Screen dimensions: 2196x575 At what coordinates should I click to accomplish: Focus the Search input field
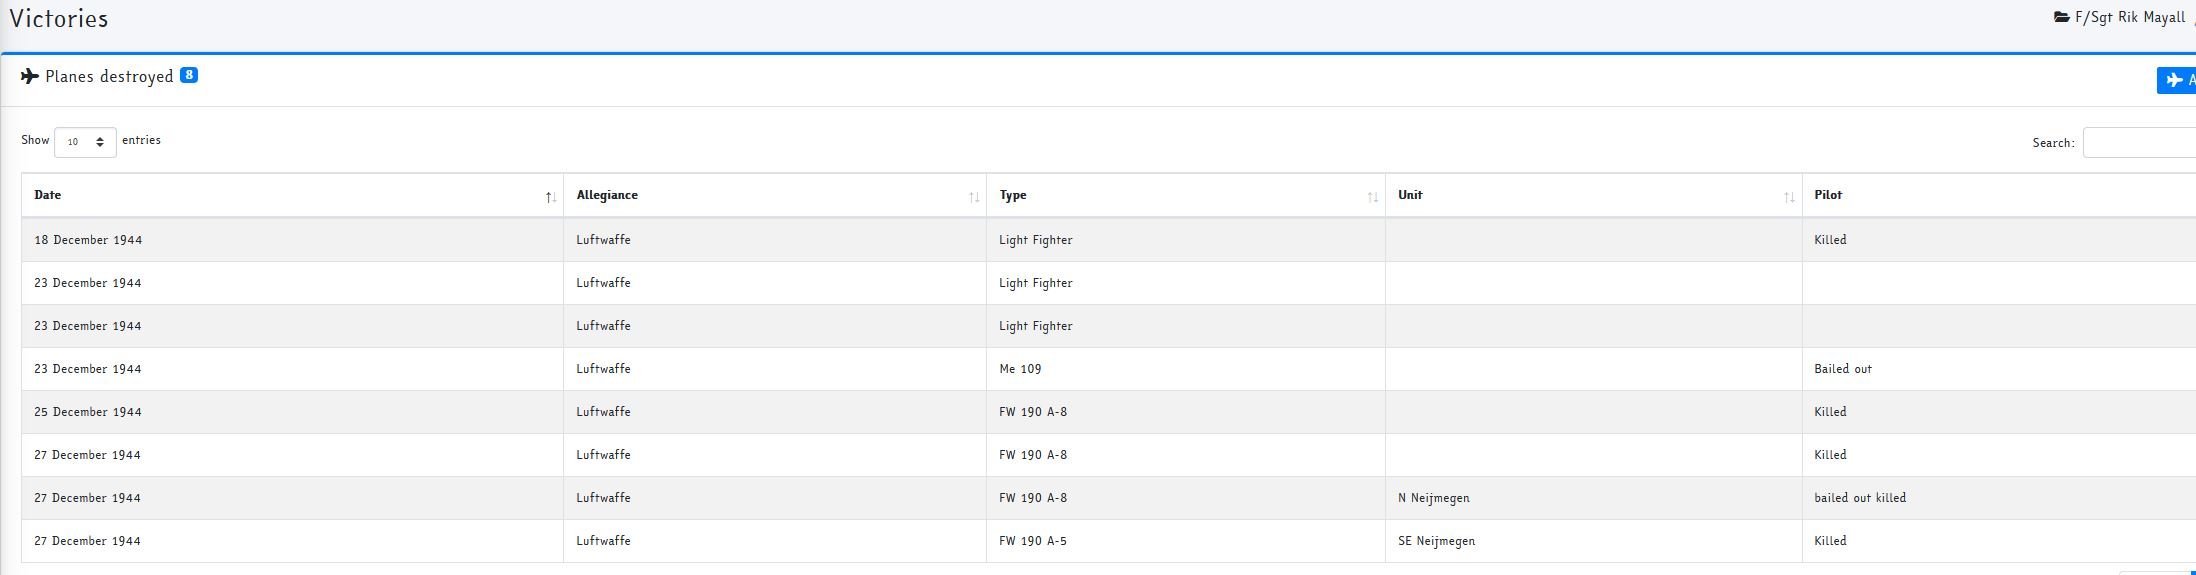[2140, 143]
